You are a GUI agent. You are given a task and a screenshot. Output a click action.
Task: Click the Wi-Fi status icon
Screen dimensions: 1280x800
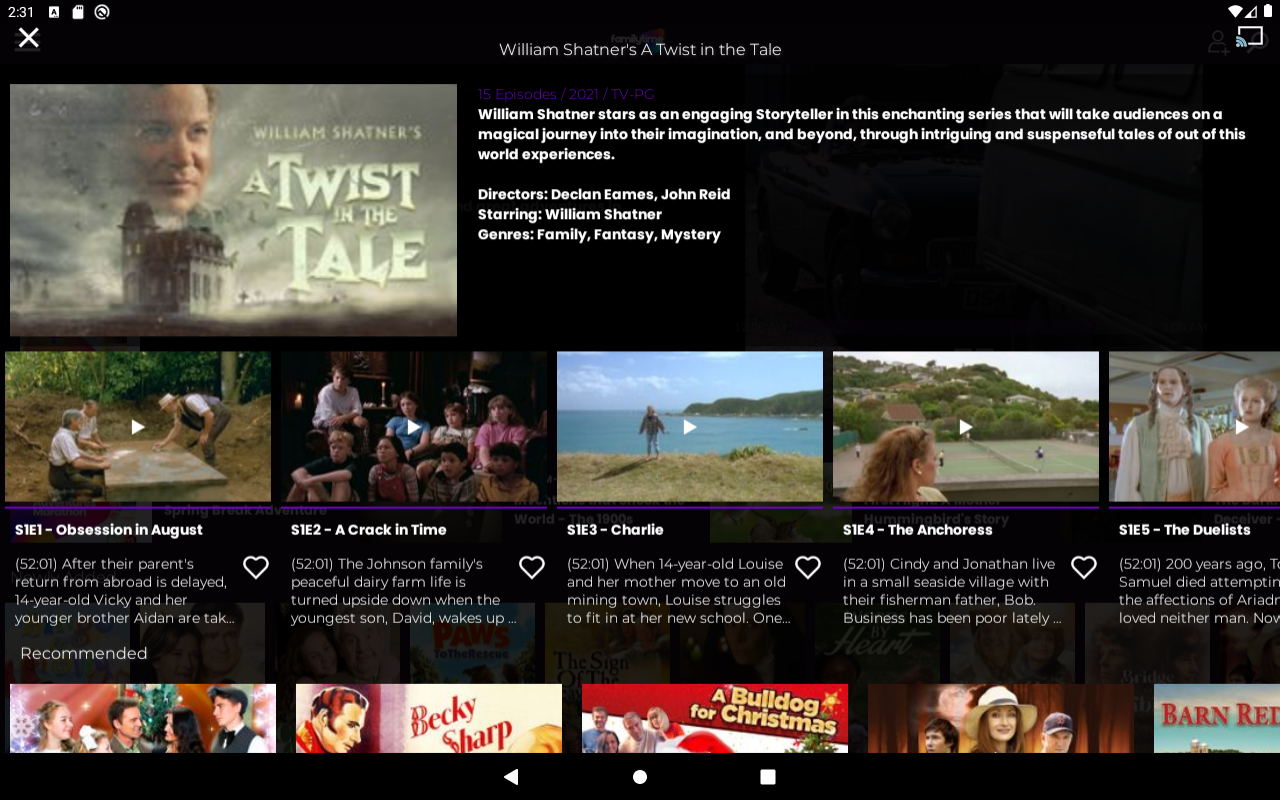coord(1236,11)
